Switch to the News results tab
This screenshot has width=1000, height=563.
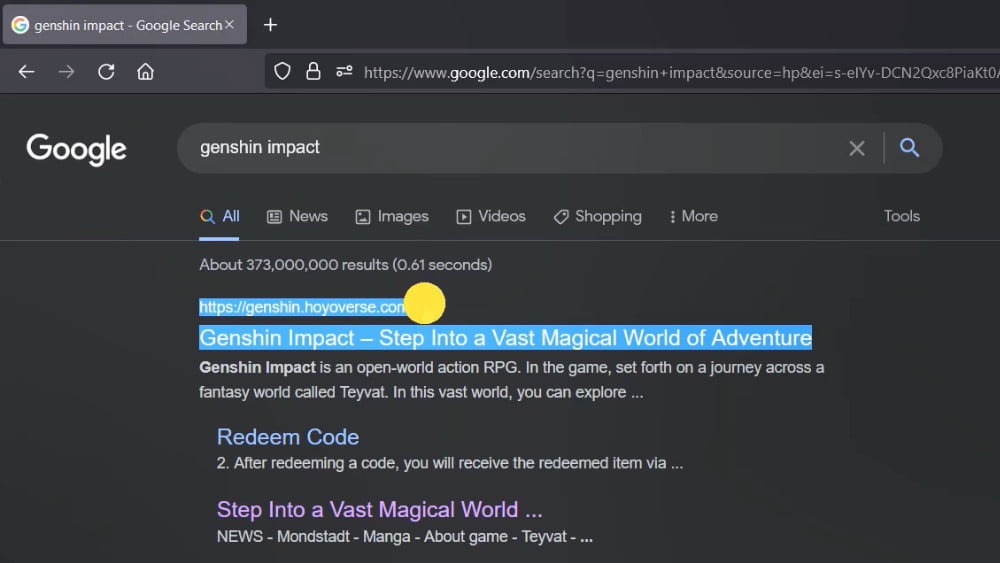pyautogui.click(x=297, y=216)
